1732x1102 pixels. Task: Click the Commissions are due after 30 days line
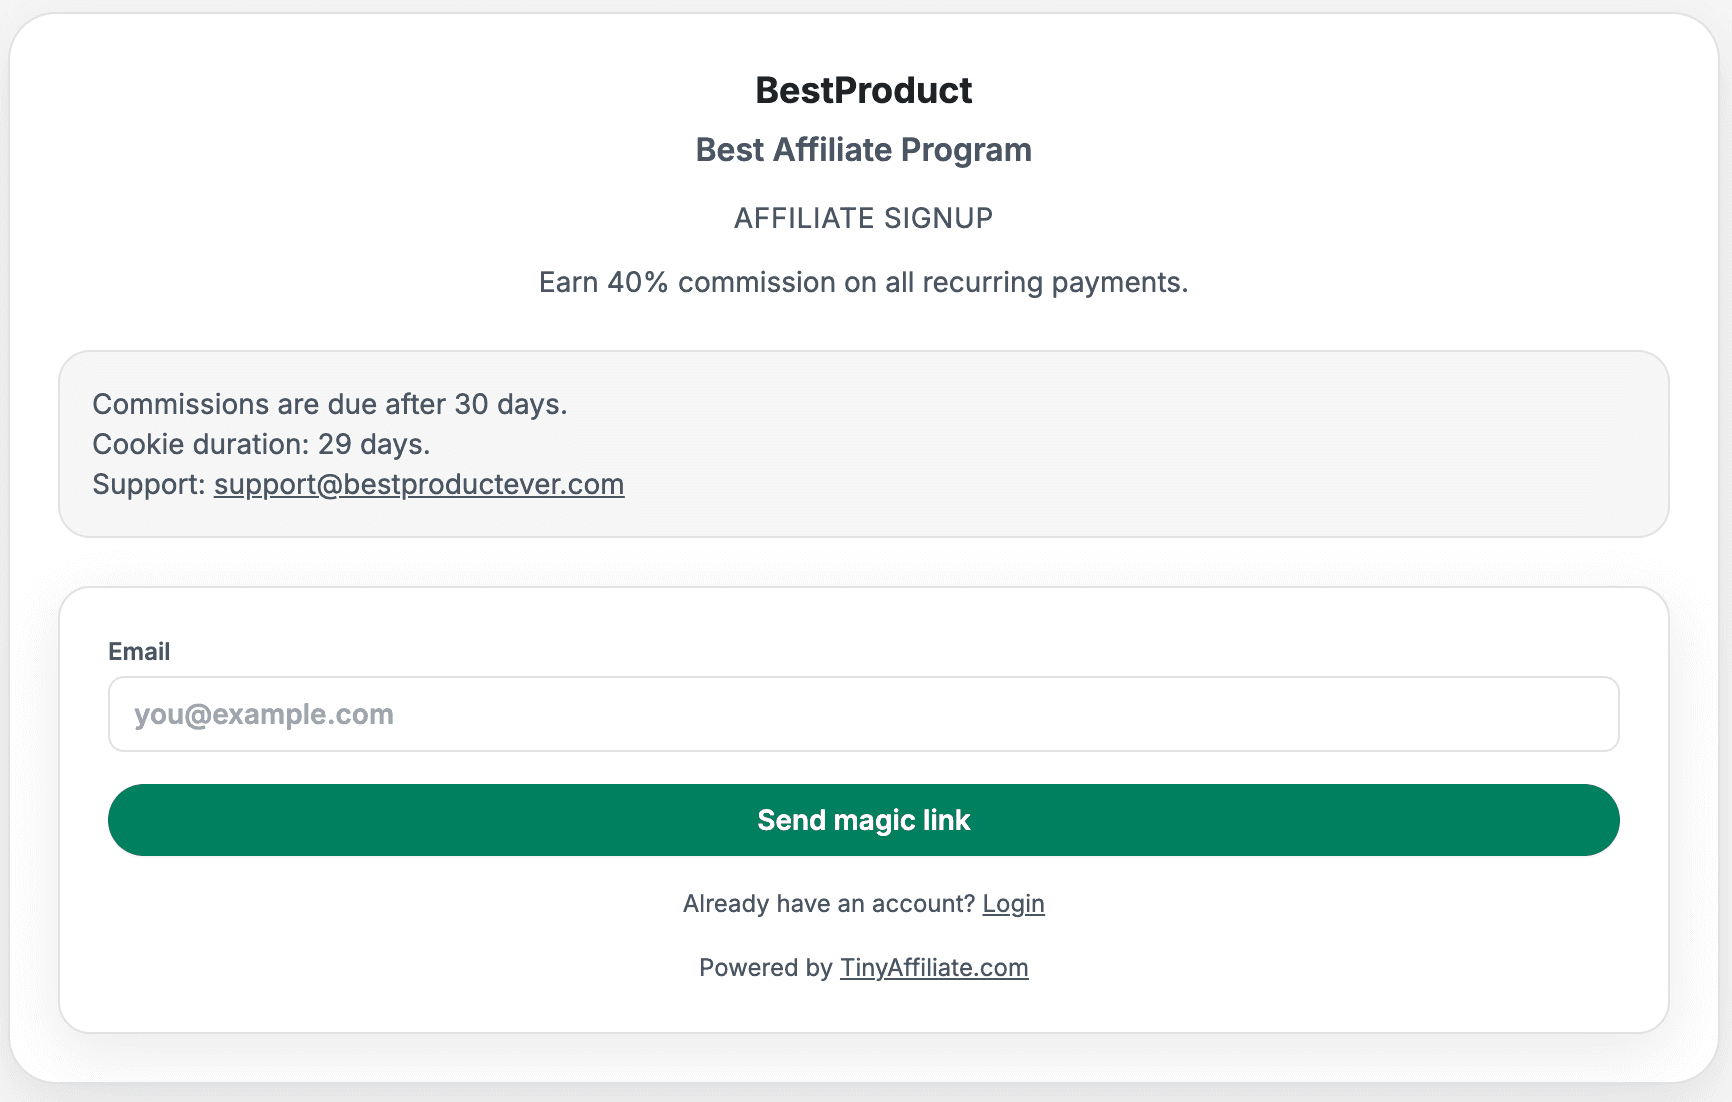[x=329, y=404]
